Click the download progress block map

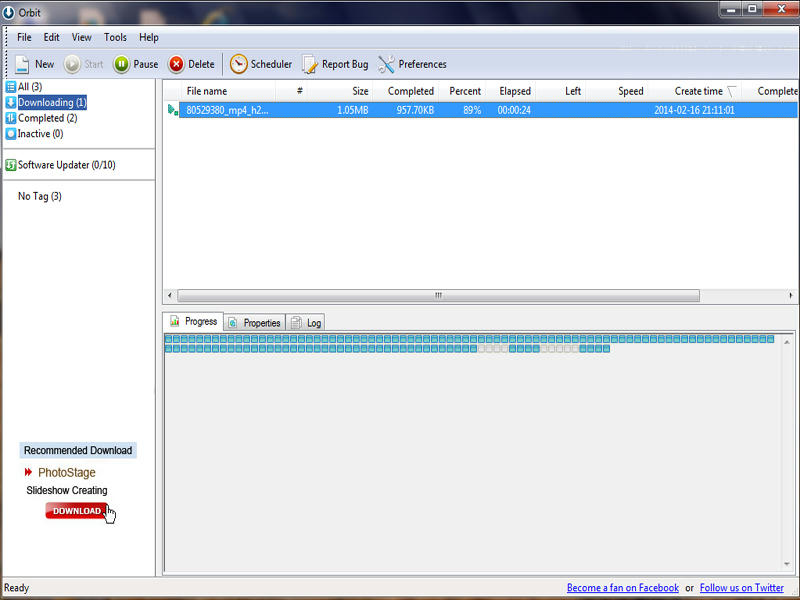tap(469, 344)
